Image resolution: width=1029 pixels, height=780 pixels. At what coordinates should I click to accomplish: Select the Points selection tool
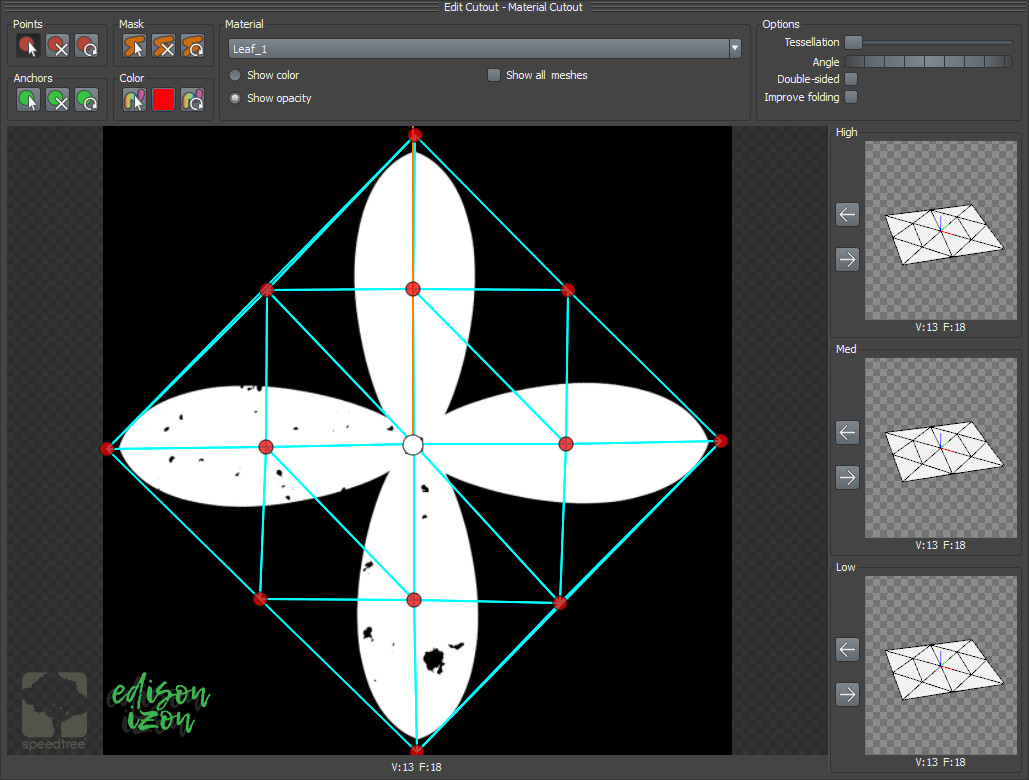point(27,44)
